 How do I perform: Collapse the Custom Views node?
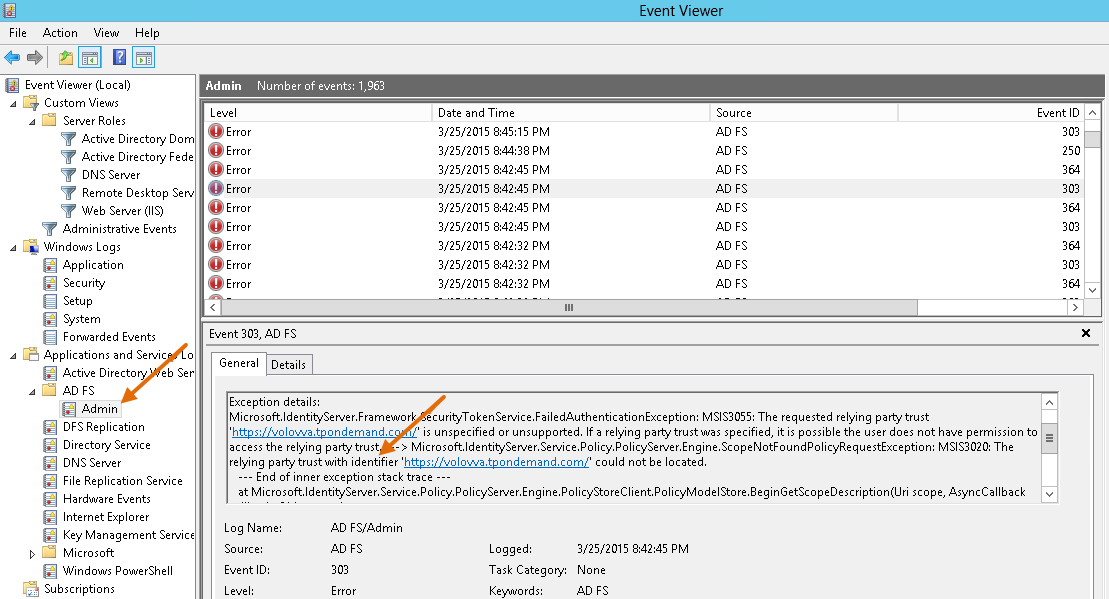coord(13,103)
